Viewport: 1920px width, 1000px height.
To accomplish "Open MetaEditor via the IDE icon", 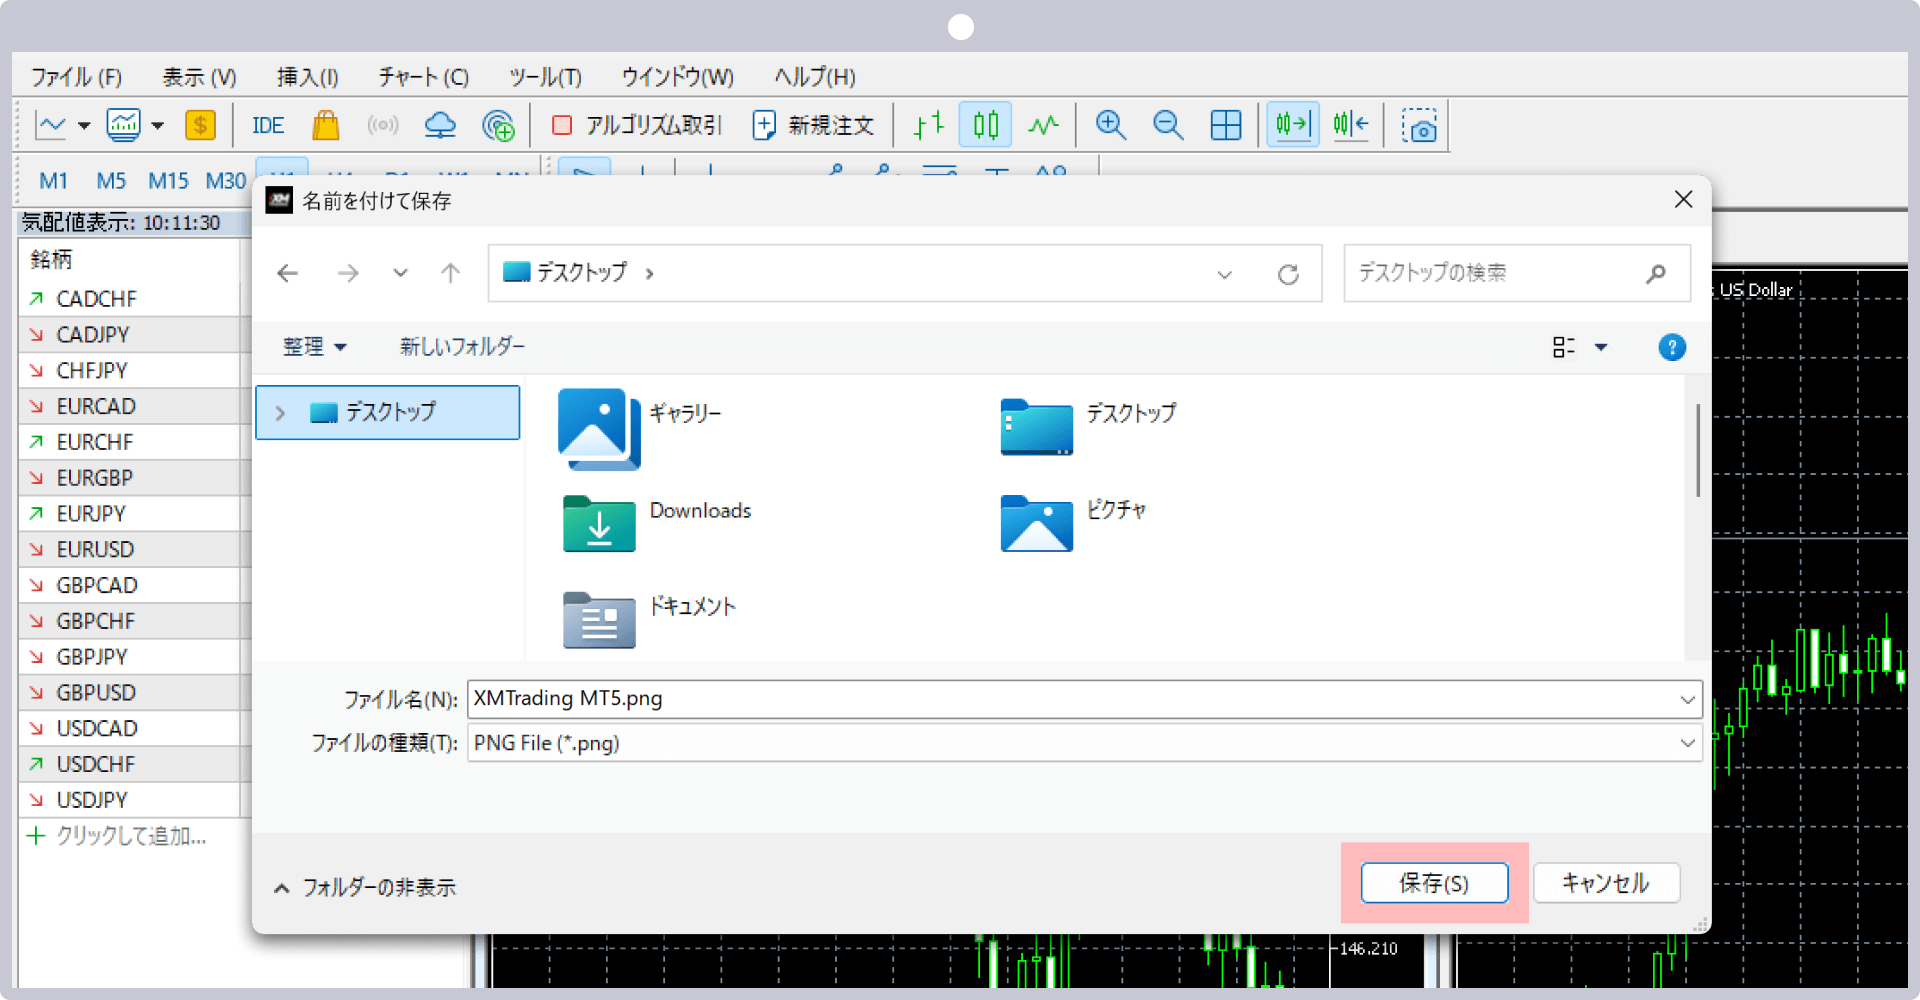I will [x=267, y=125].
